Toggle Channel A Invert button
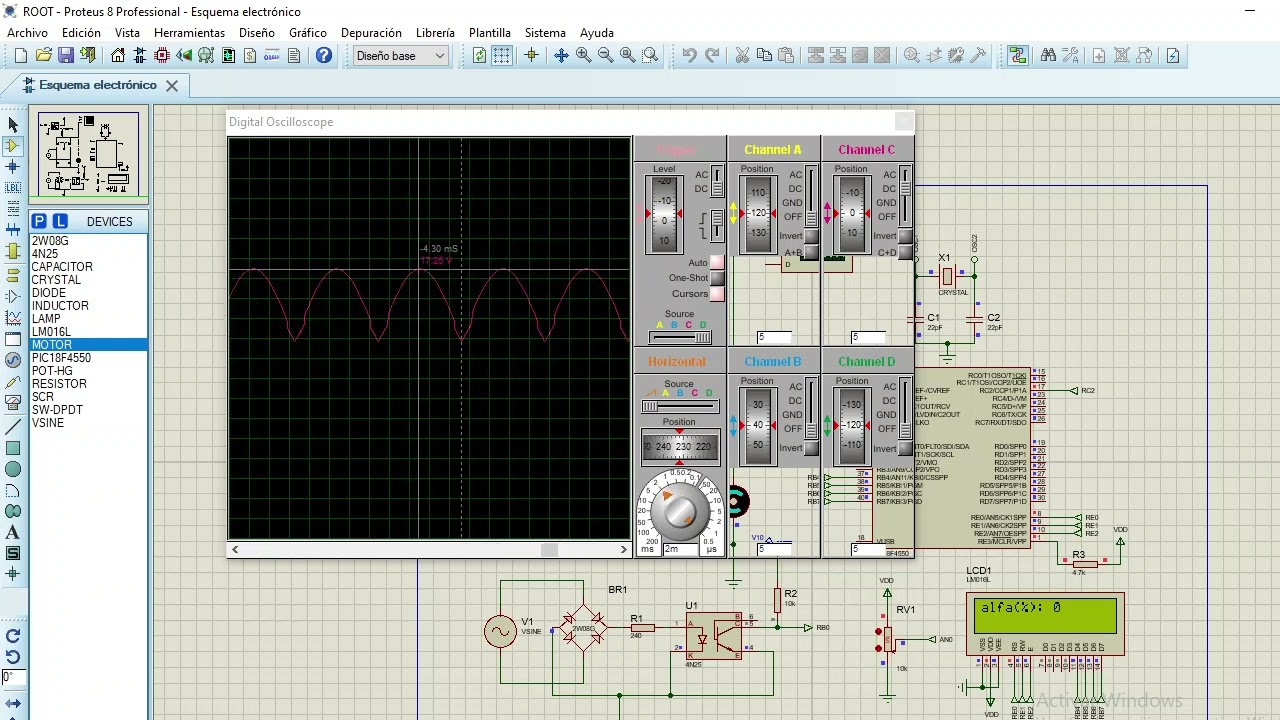This screenshot has height=720, width=1280. pyautogui.click(x=811, y=236)
